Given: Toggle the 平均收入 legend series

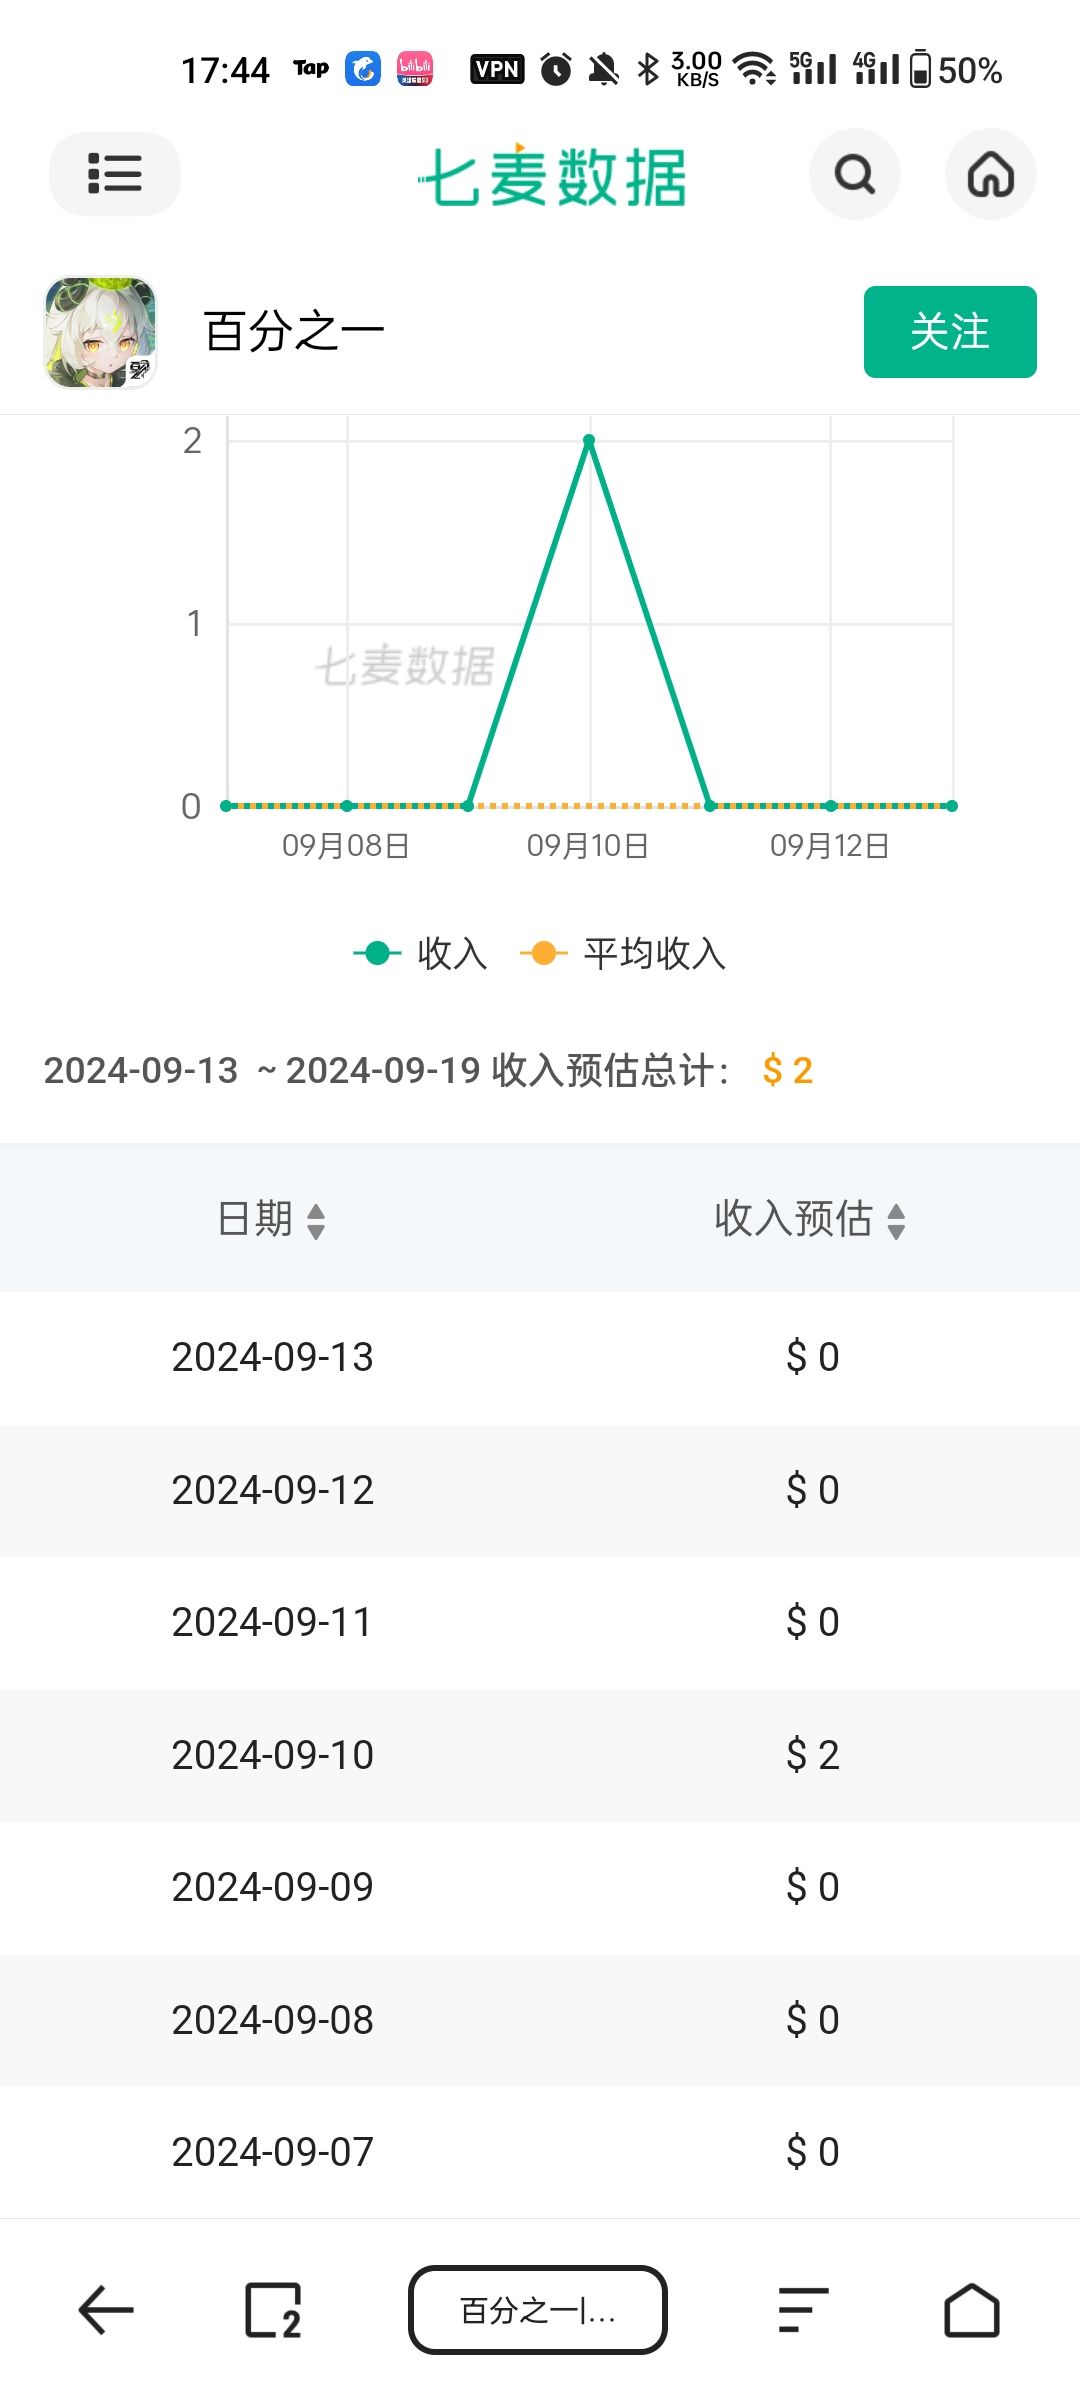Looking at the screenshot, I should [623, 953].
